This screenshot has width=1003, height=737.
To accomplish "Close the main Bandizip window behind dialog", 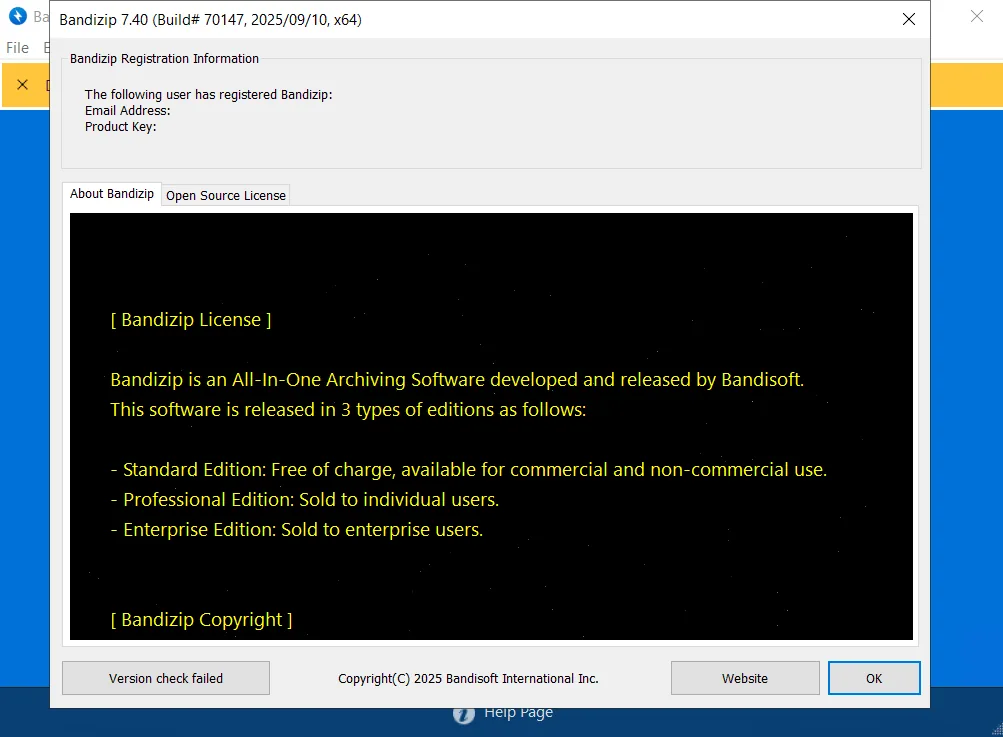I will pyautogui.click(x=976, y=17).
